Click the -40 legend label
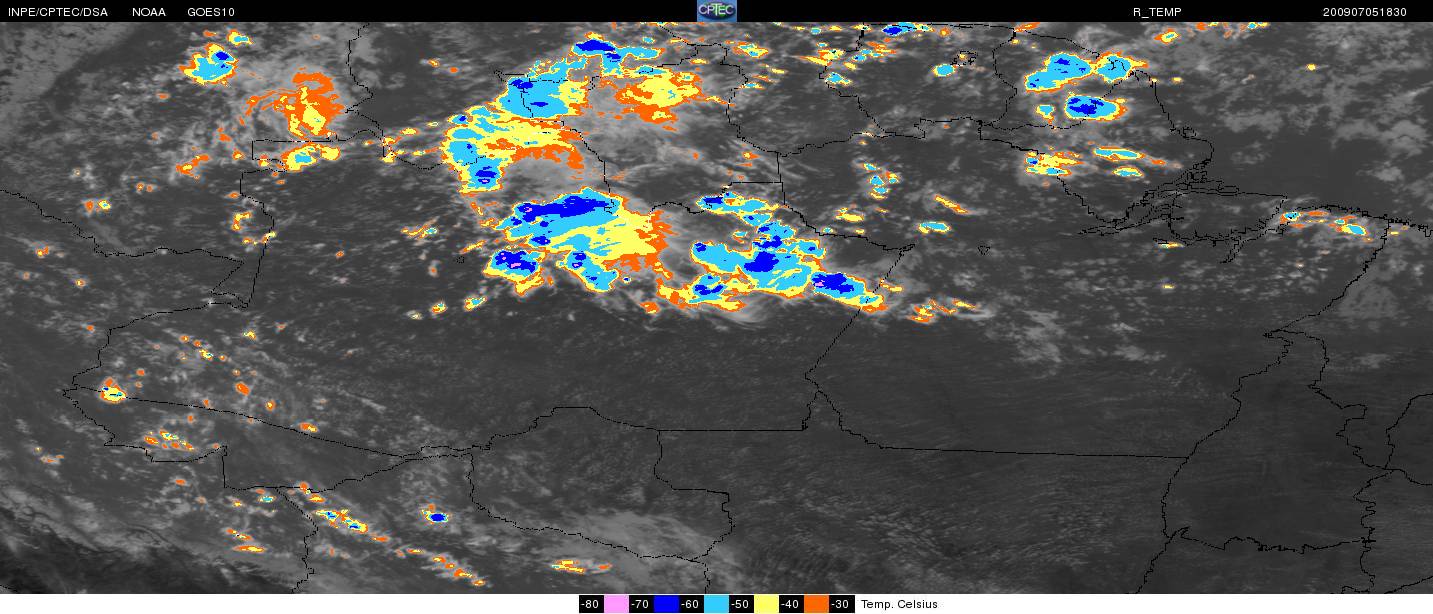The image size is (1433, 614). coord(791,604)
